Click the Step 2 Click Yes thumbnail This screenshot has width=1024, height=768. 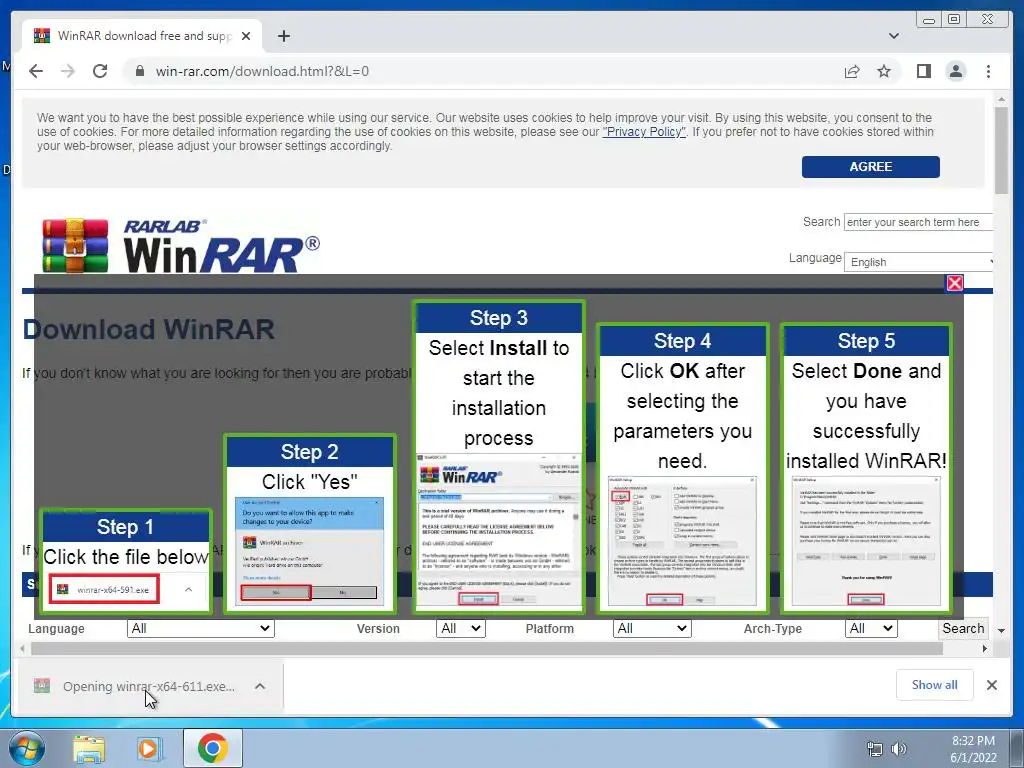[310, 524]
